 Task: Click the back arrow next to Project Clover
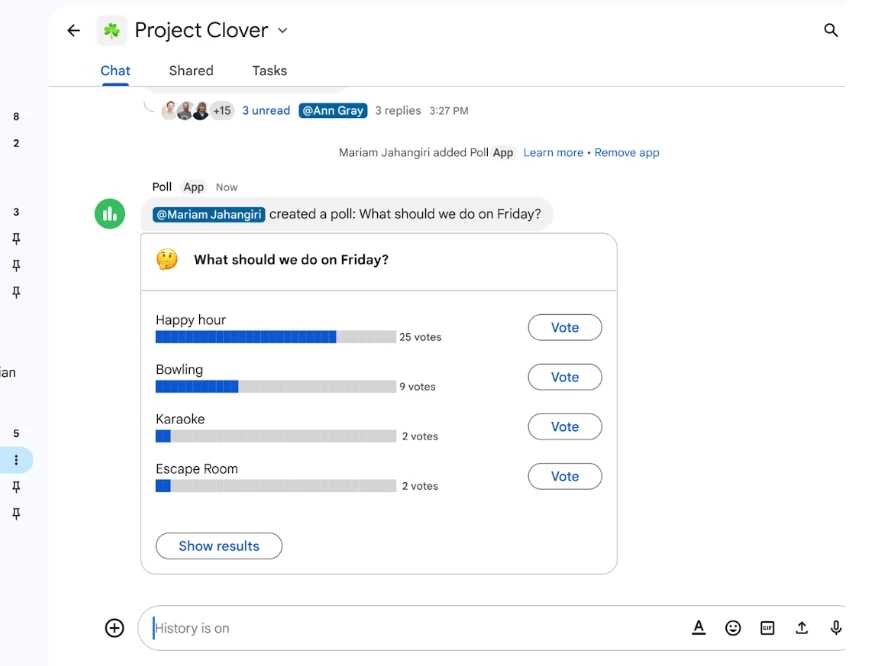[x=72, y=30]
